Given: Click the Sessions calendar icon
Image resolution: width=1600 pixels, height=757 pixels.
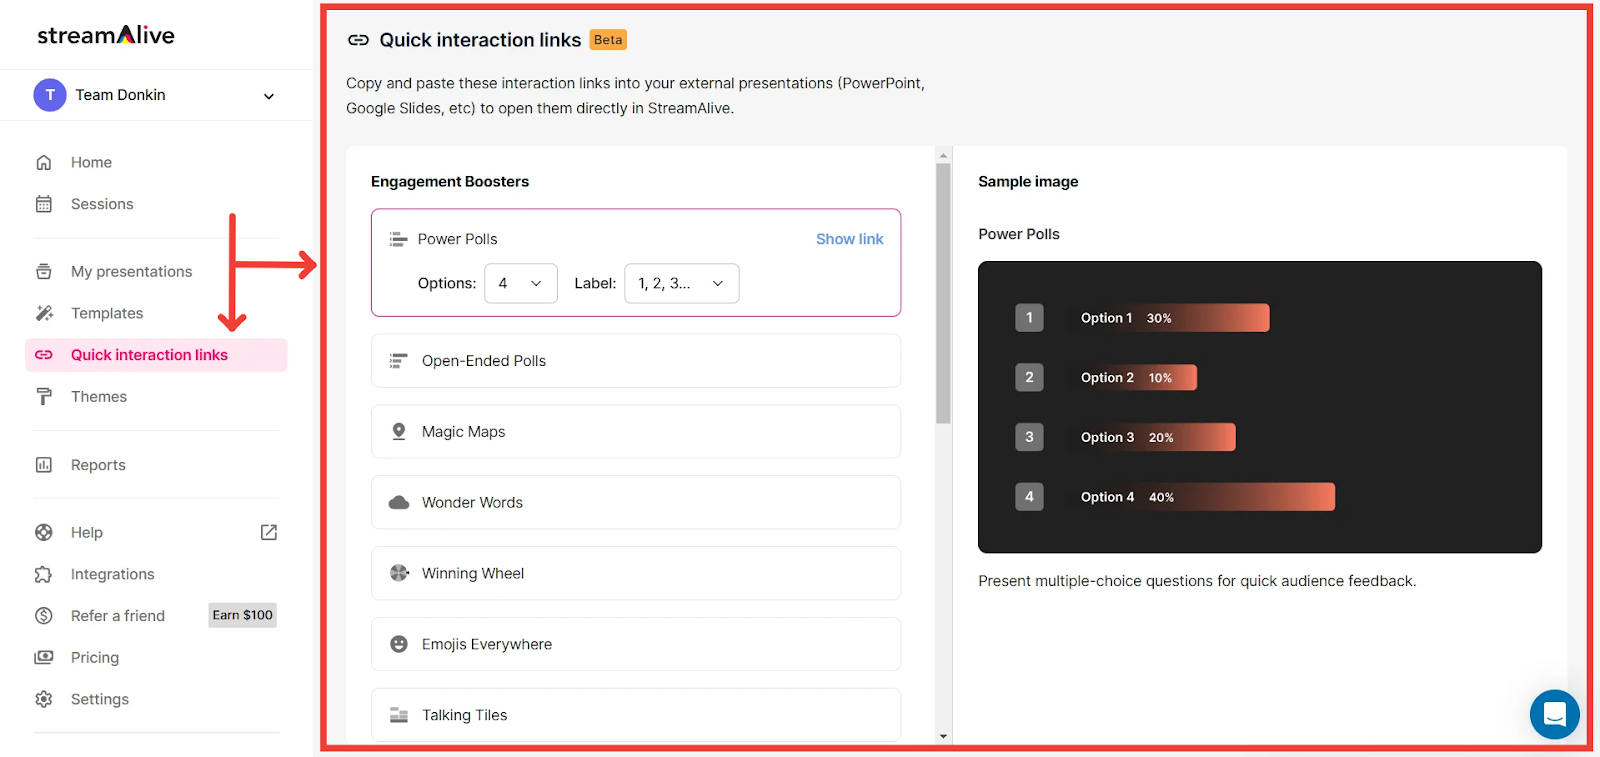Looking at the screenshot, I should click(x=44, y=204).
